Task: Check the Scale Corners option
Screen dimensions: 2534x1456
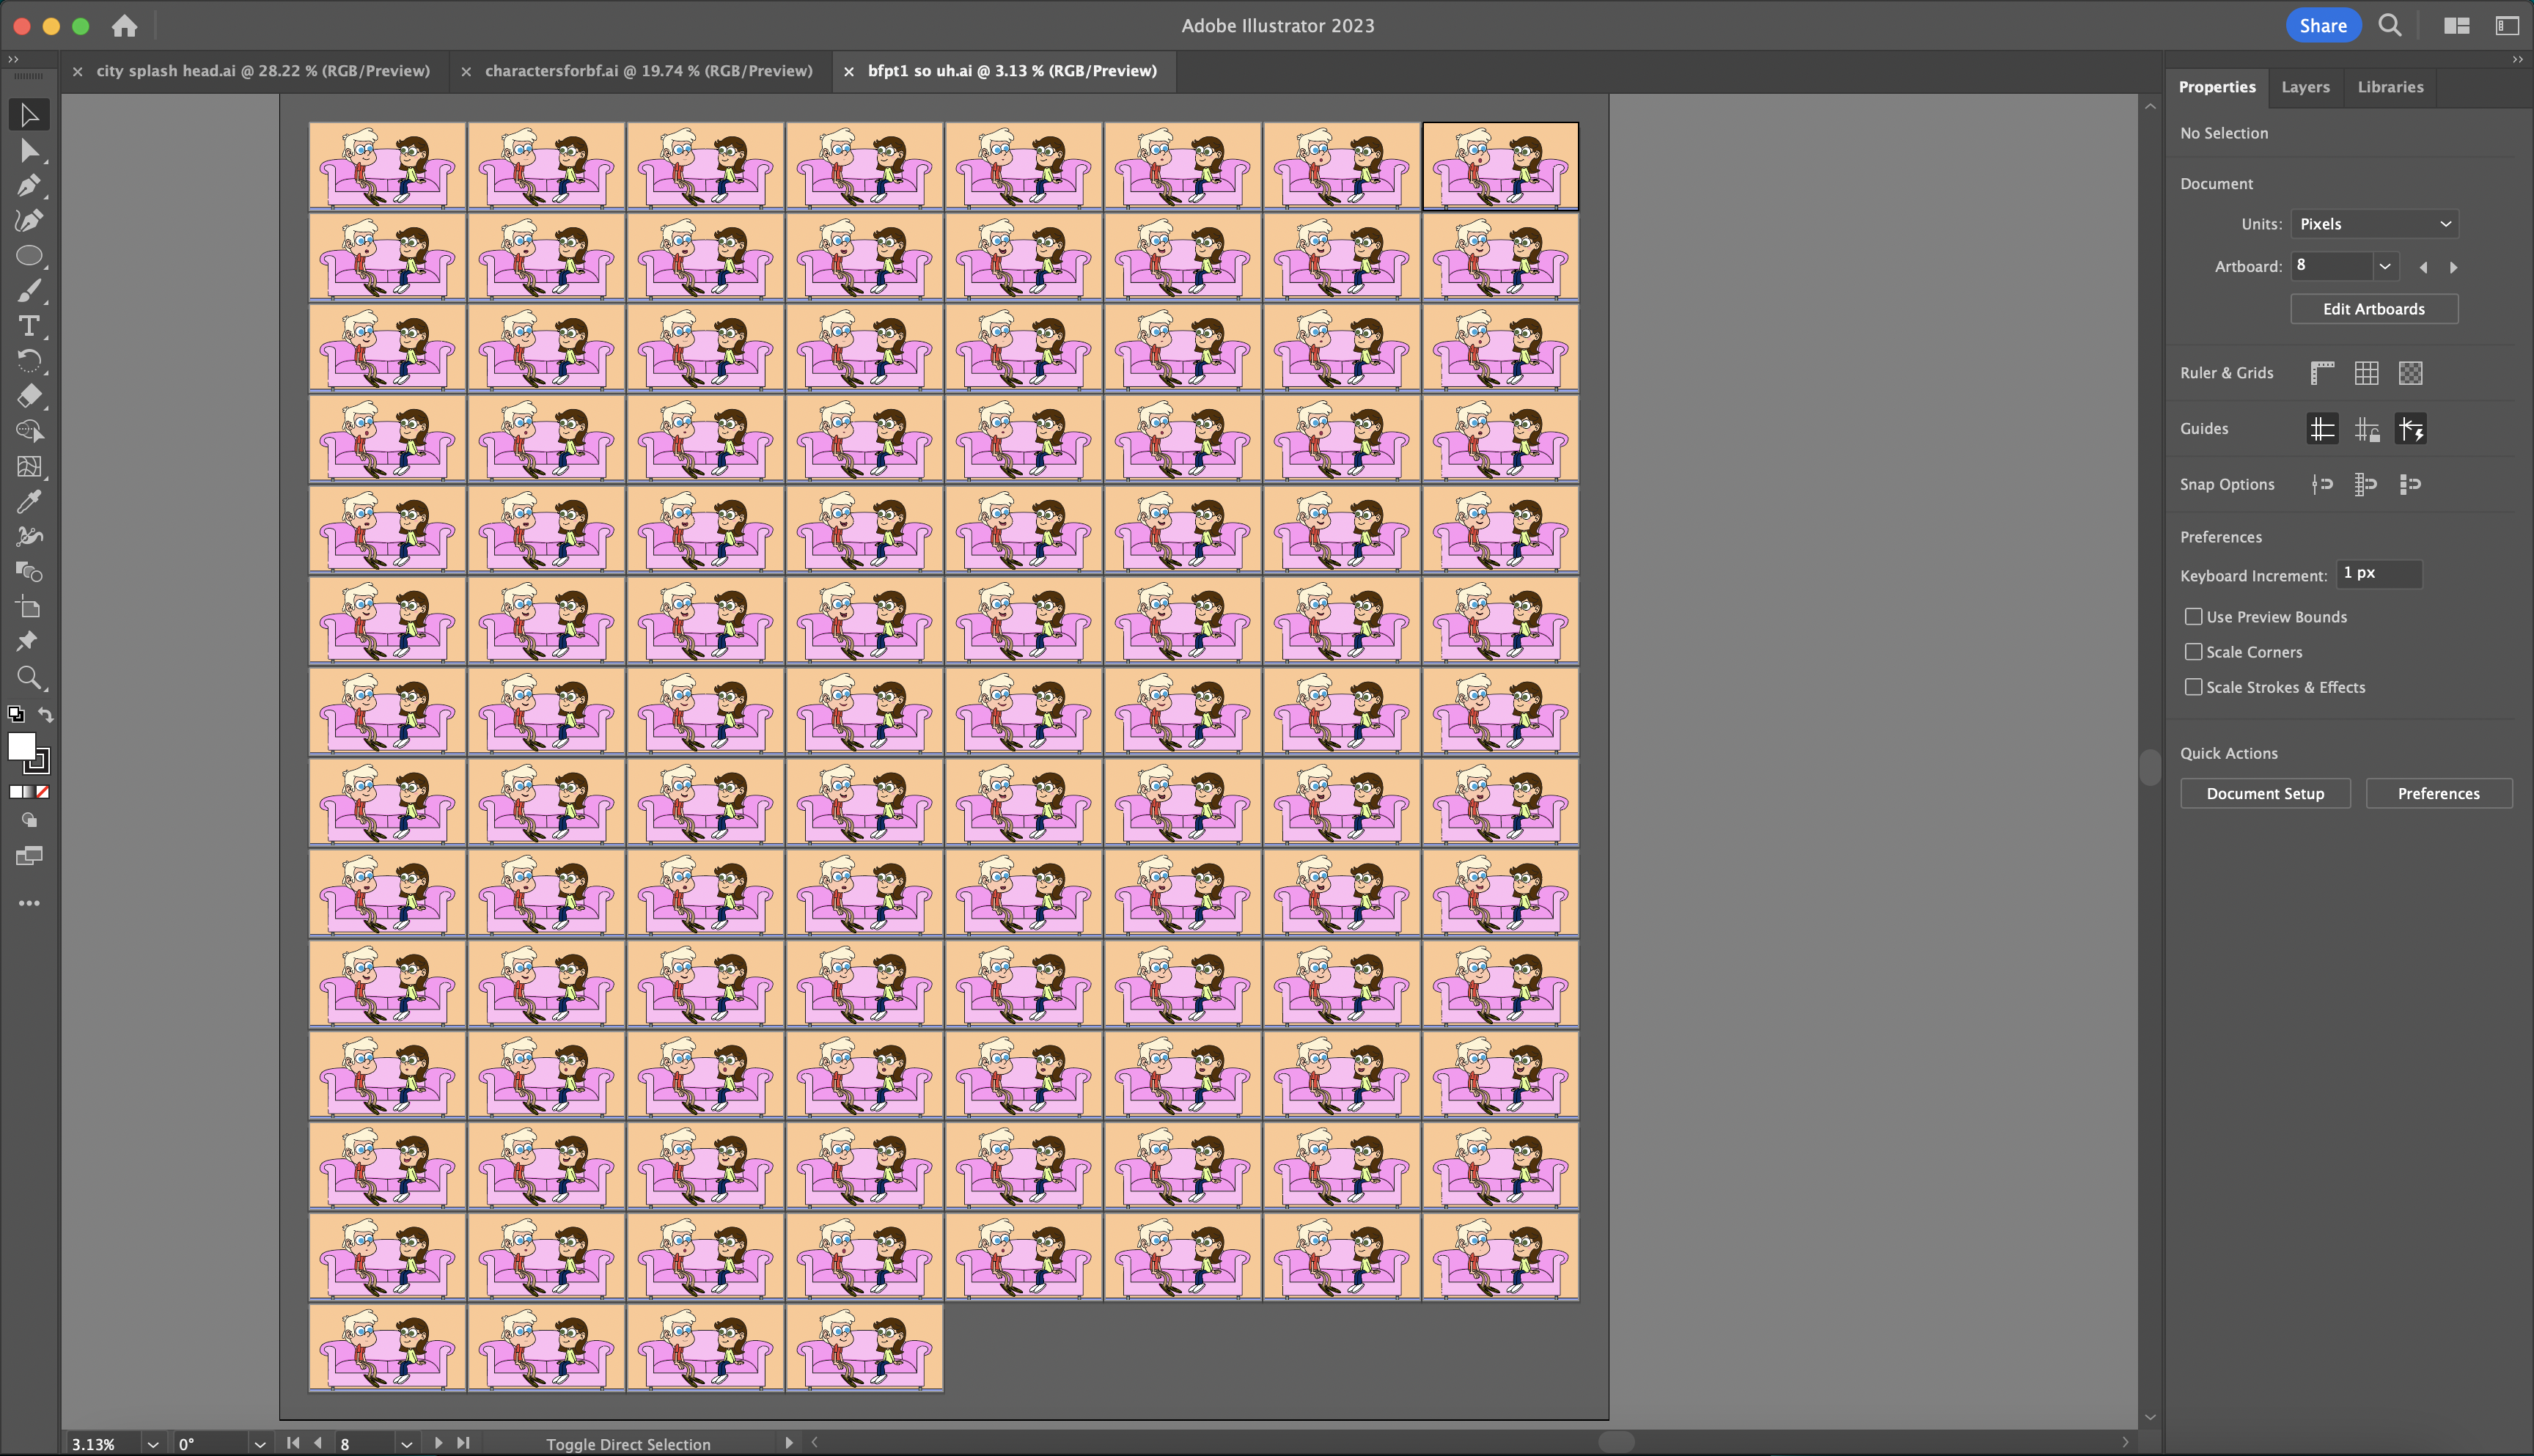Action: (x=2193, y=652)
